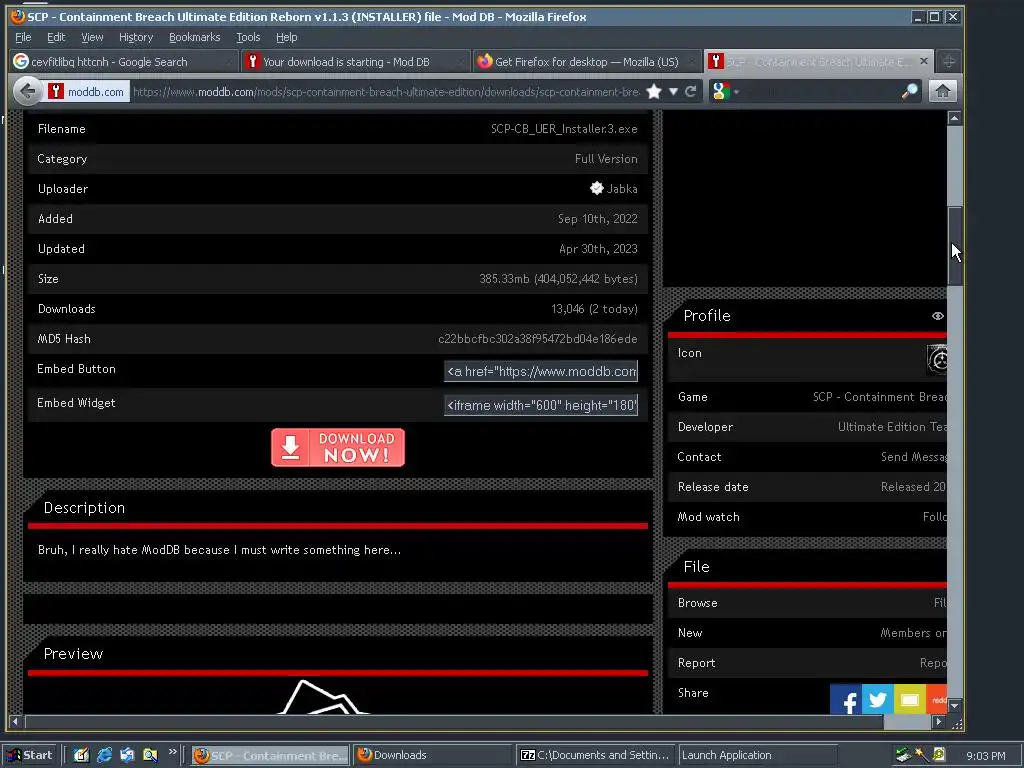This screenshot has height=768, width=1024.
Task: Click the 9:03 PM clock
Action: tap(985, 756)
